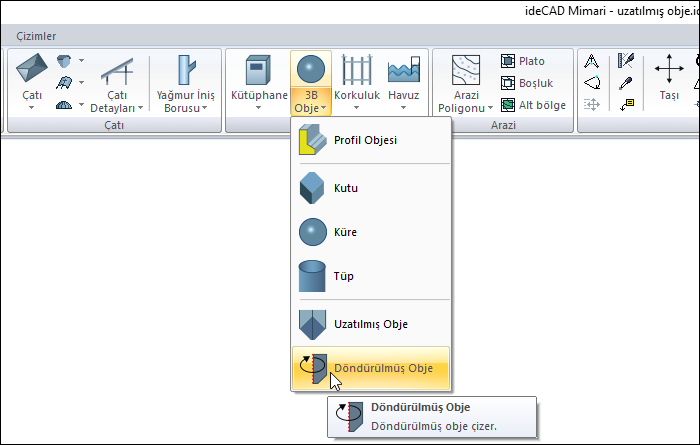Image resolution: width=700 pixels, height=445 pixels.
Task: Switch to the Çizimler tab
Action: (x=36, y=36)
